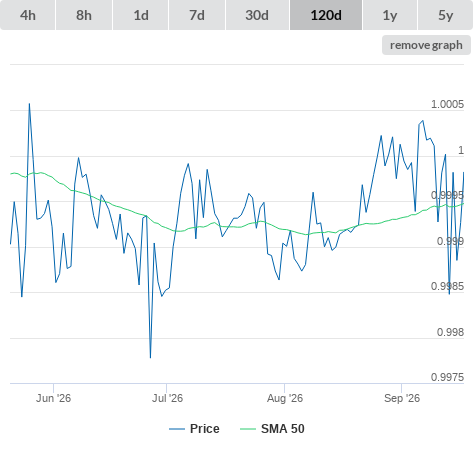Click the green SMA 50 legend line marker
This screenshot has width=474, height=455.
coord(248,429)
